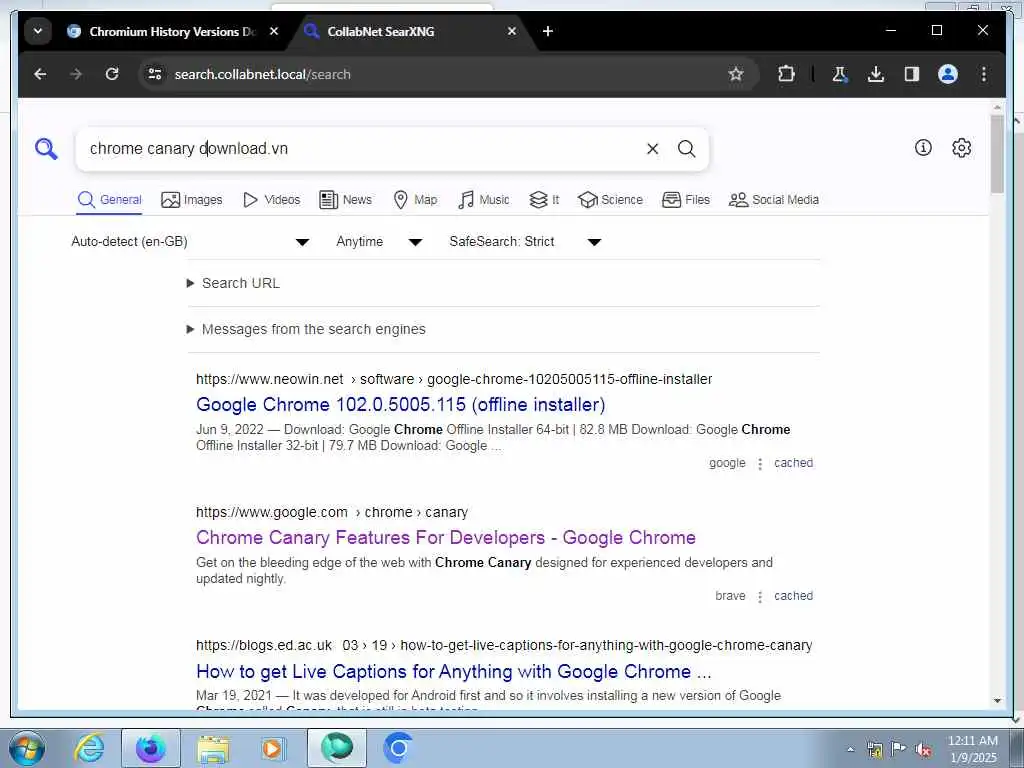
Task: Open the Windows Start menu
Action: click(27, 748)
